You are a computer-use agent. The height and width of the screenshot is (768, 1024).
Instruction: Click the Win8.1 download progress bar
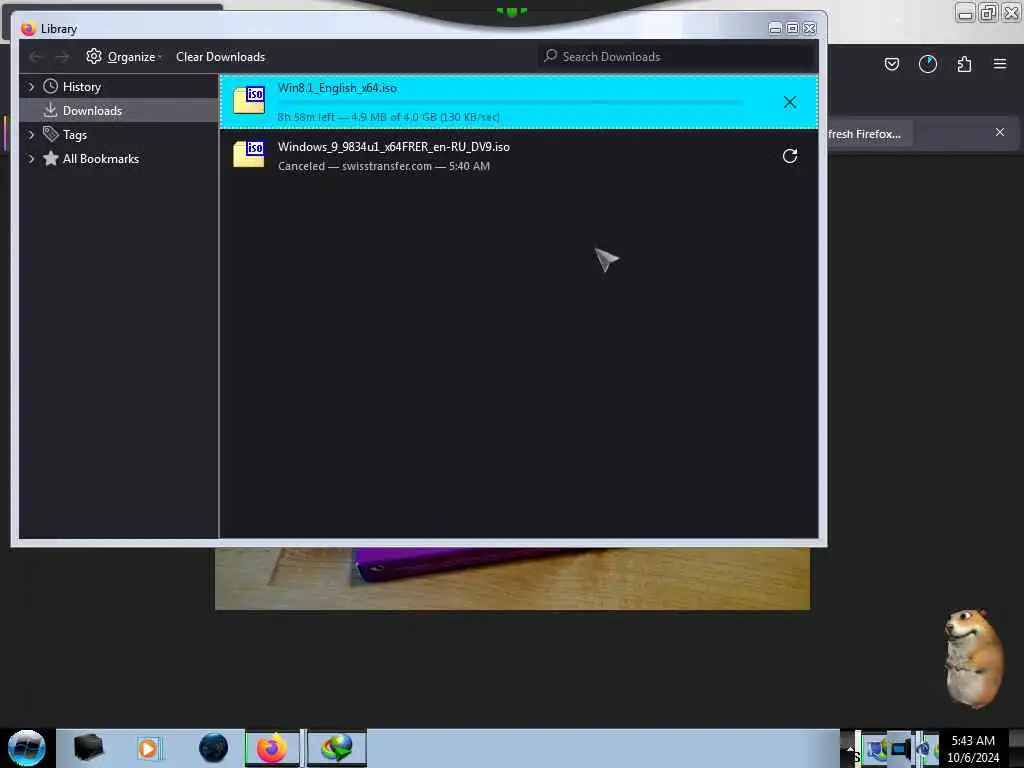(511, 103)
